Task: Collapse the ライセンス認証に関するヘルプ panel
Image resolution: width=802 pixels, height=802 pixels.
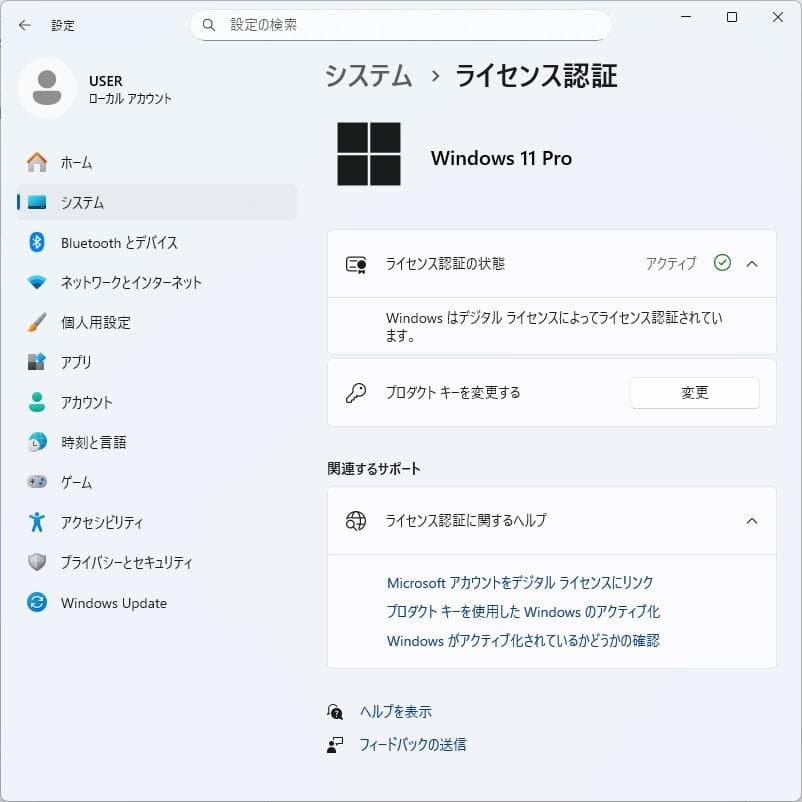Action: tap(753, 520)
